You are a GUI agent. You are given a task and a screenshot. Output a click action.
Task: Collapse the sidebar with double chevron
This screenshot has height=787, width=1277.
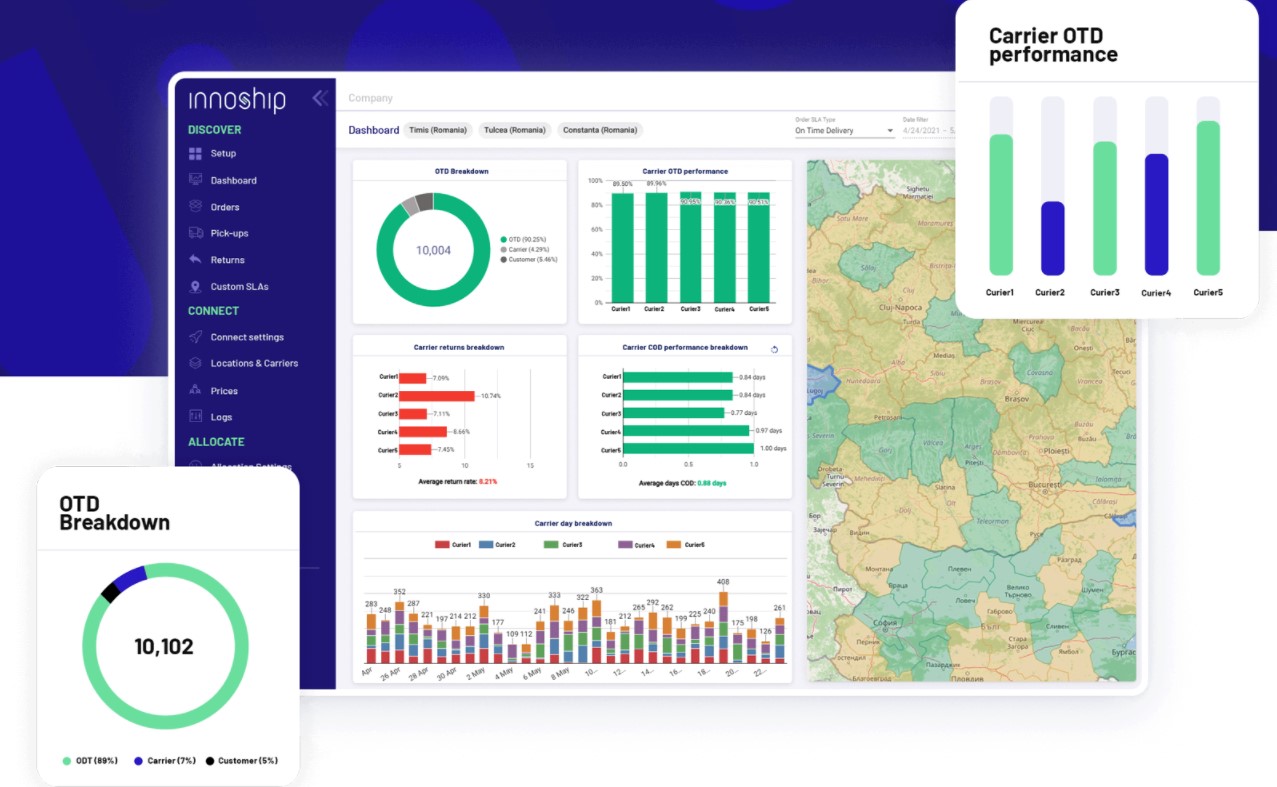(319, 98)
